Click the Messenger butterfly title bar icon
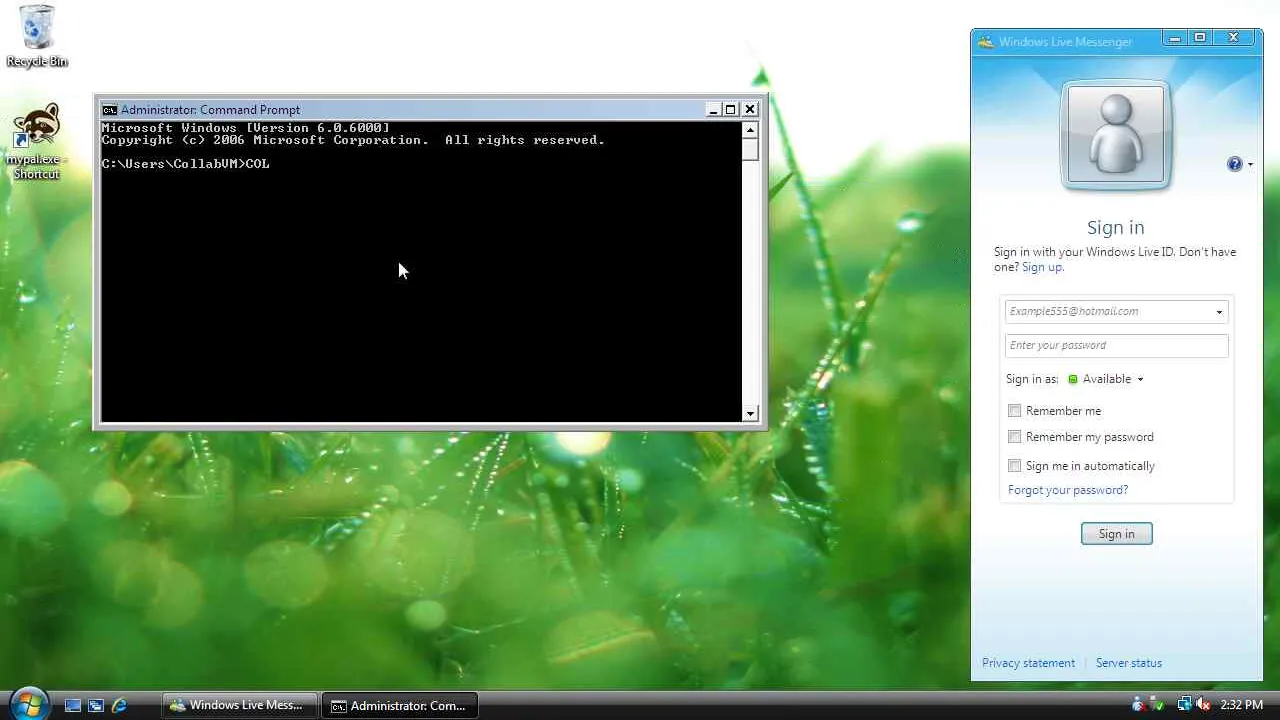 986,42
